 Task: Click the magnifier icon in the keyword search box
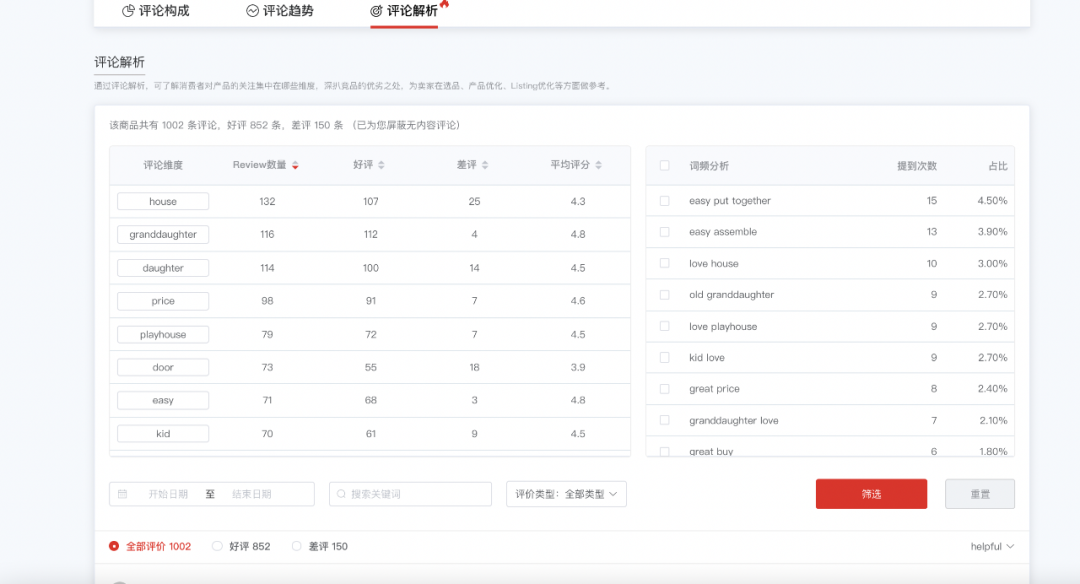pos(341,493)
